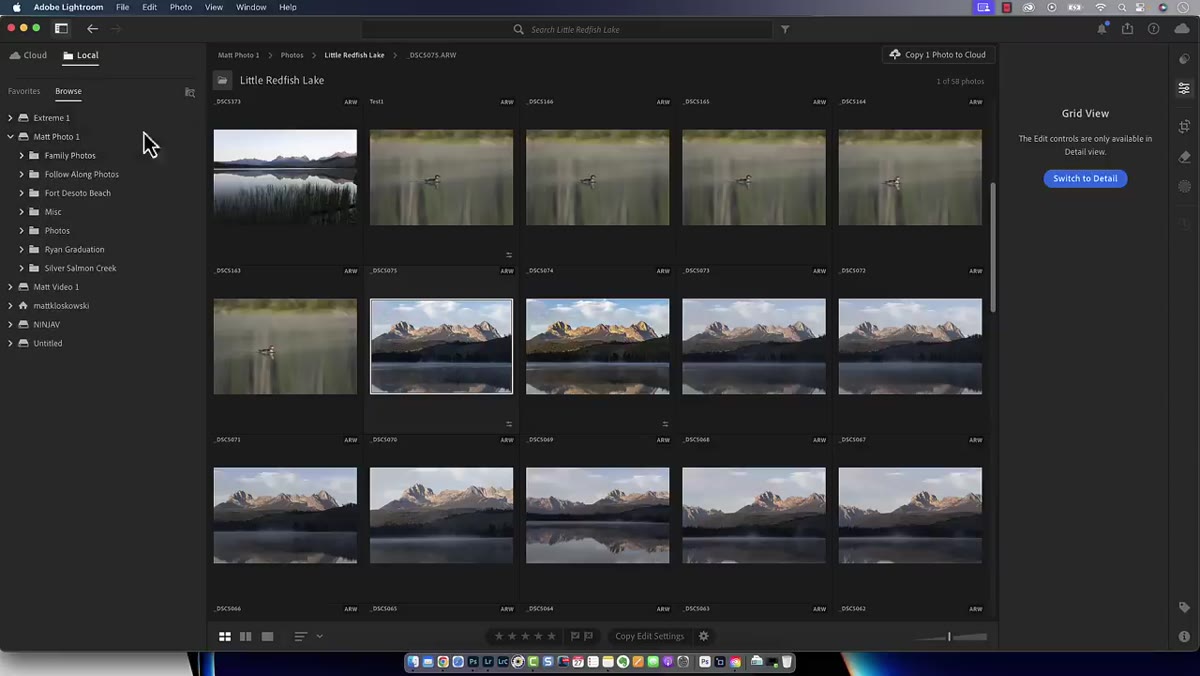Open the share export icon
The height and width of the screenshot is (676, 1200).
click(1127, 29)
